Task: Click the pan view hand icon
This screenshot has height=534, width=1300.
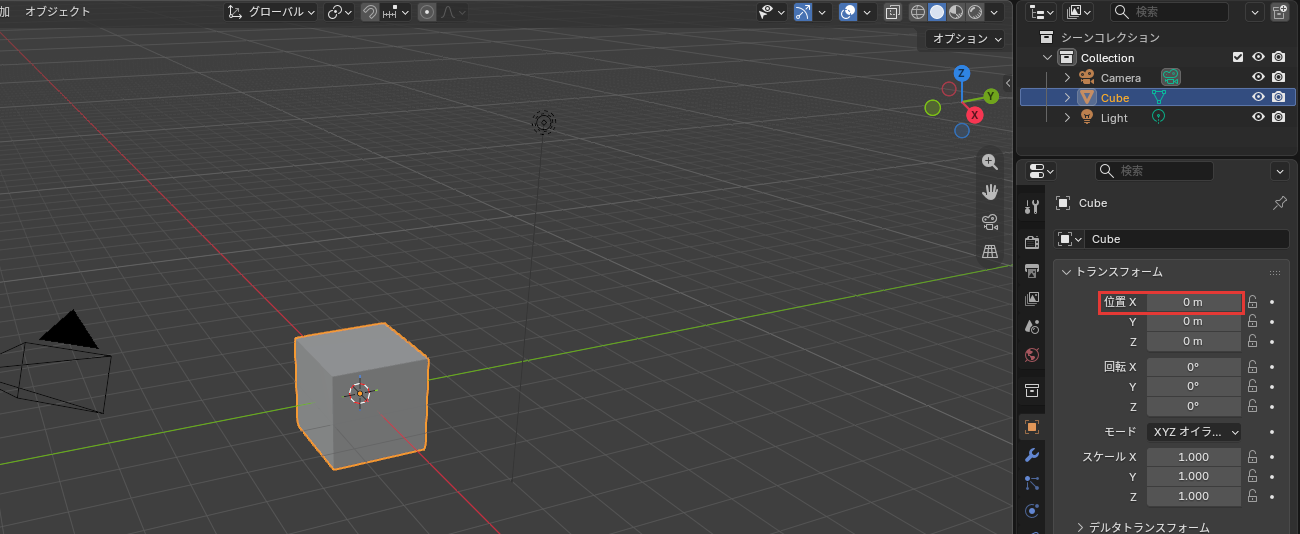Action: pyautogui.click(x=990, y=192)
